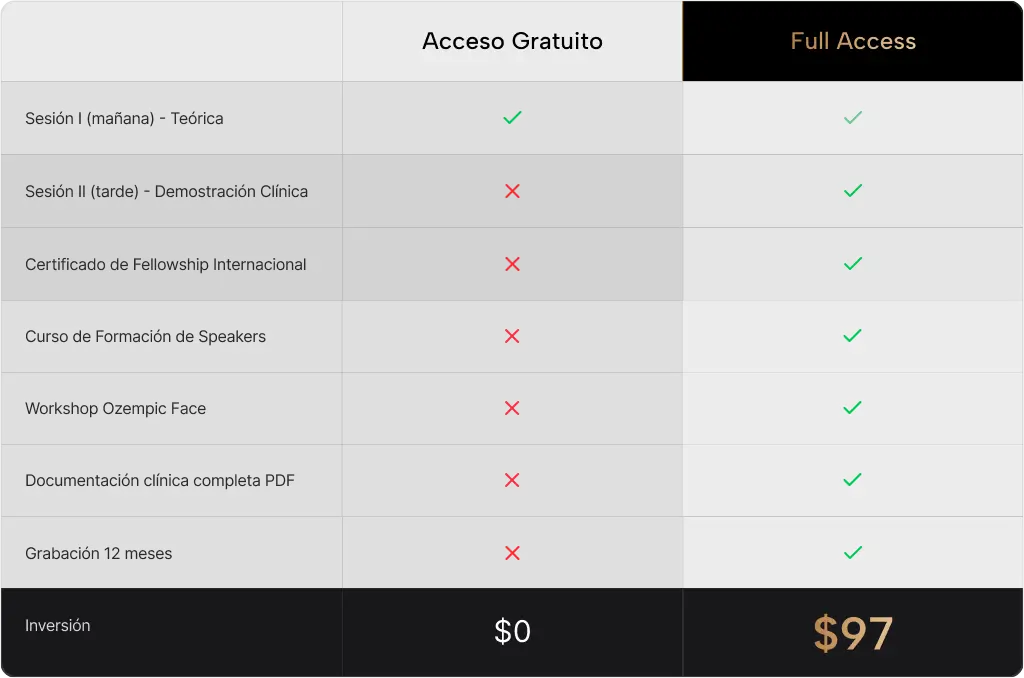Click Full Access check for Sesión I Teórica

tap(852, 118)
